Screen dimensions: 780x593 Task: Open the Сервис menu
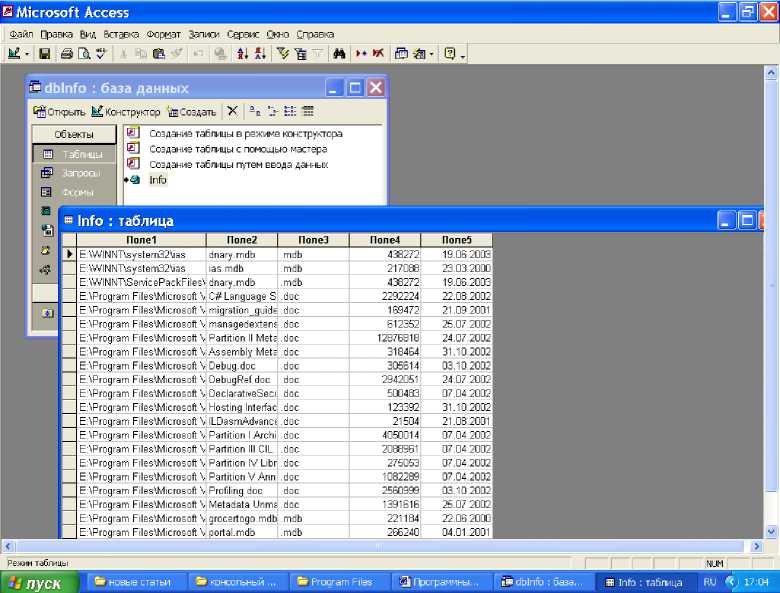tap(243, 33)
